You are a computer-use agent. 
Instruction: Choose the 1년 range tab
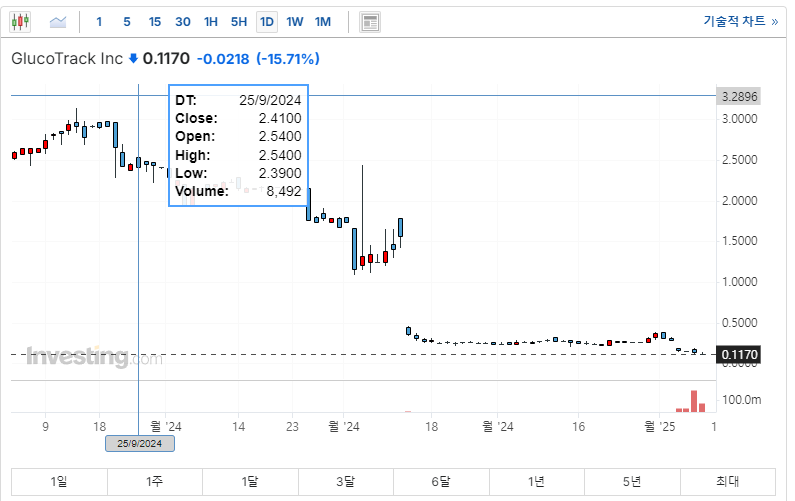point(537,481)
